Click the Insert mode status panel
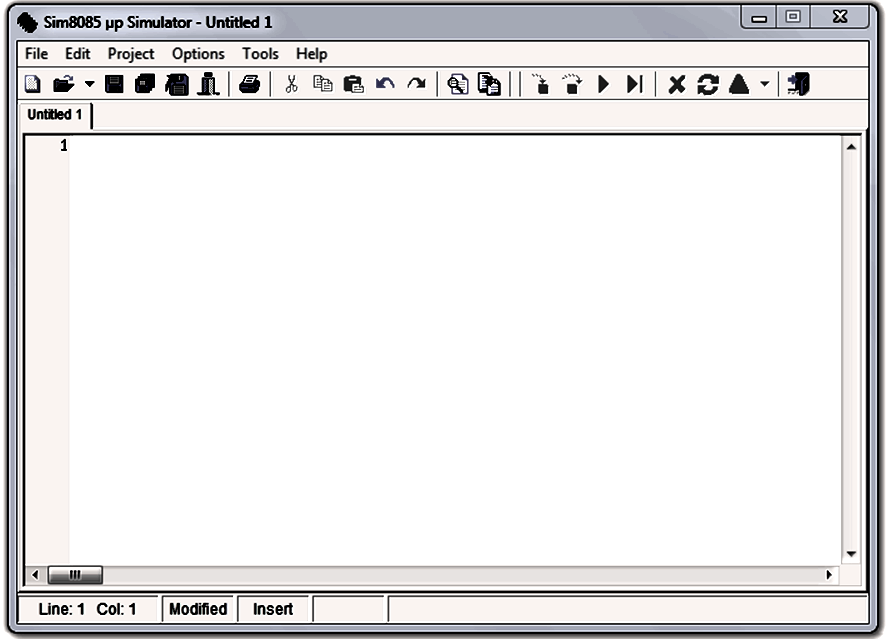 point(273,609)
